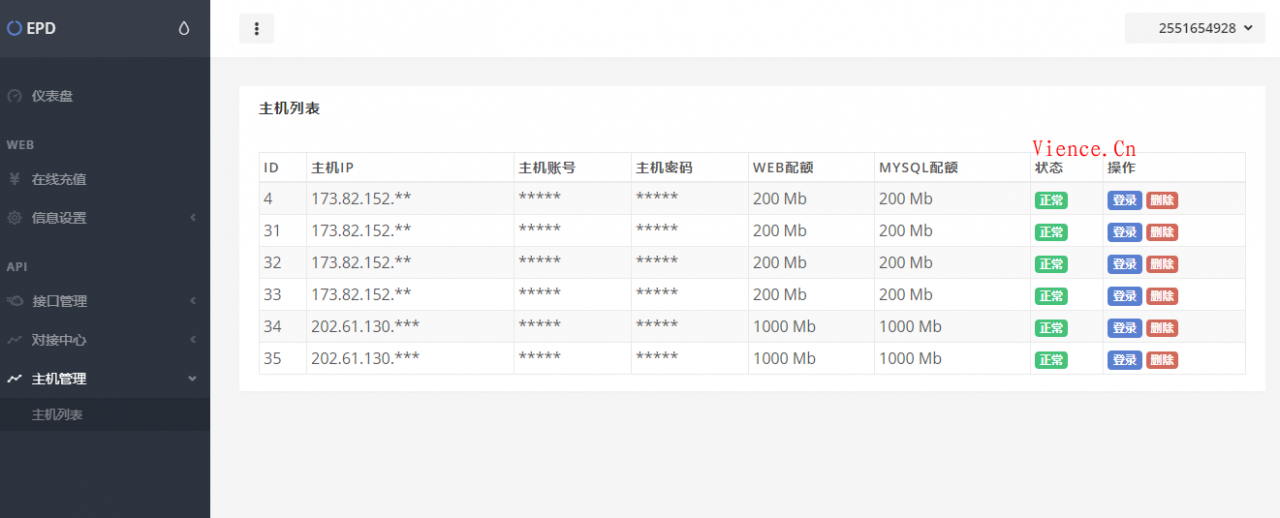Screen dimensions: 1280x518
Task: Click the chart icon beside 主机管理
Action: pos(14,379)
